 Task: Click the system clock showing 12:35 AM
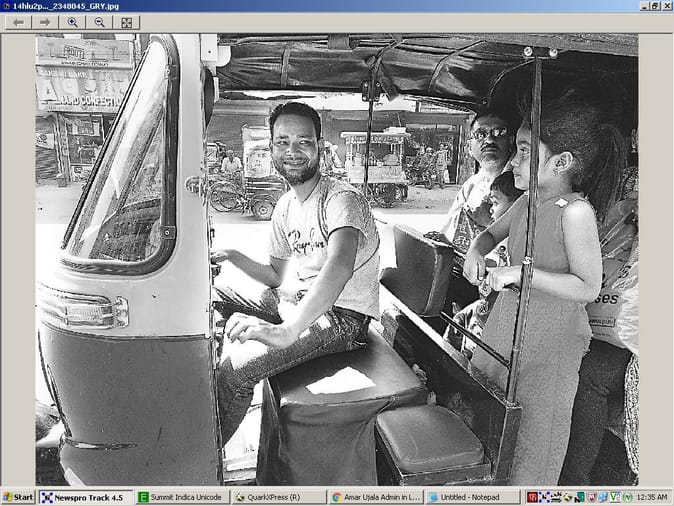(650, 497)
